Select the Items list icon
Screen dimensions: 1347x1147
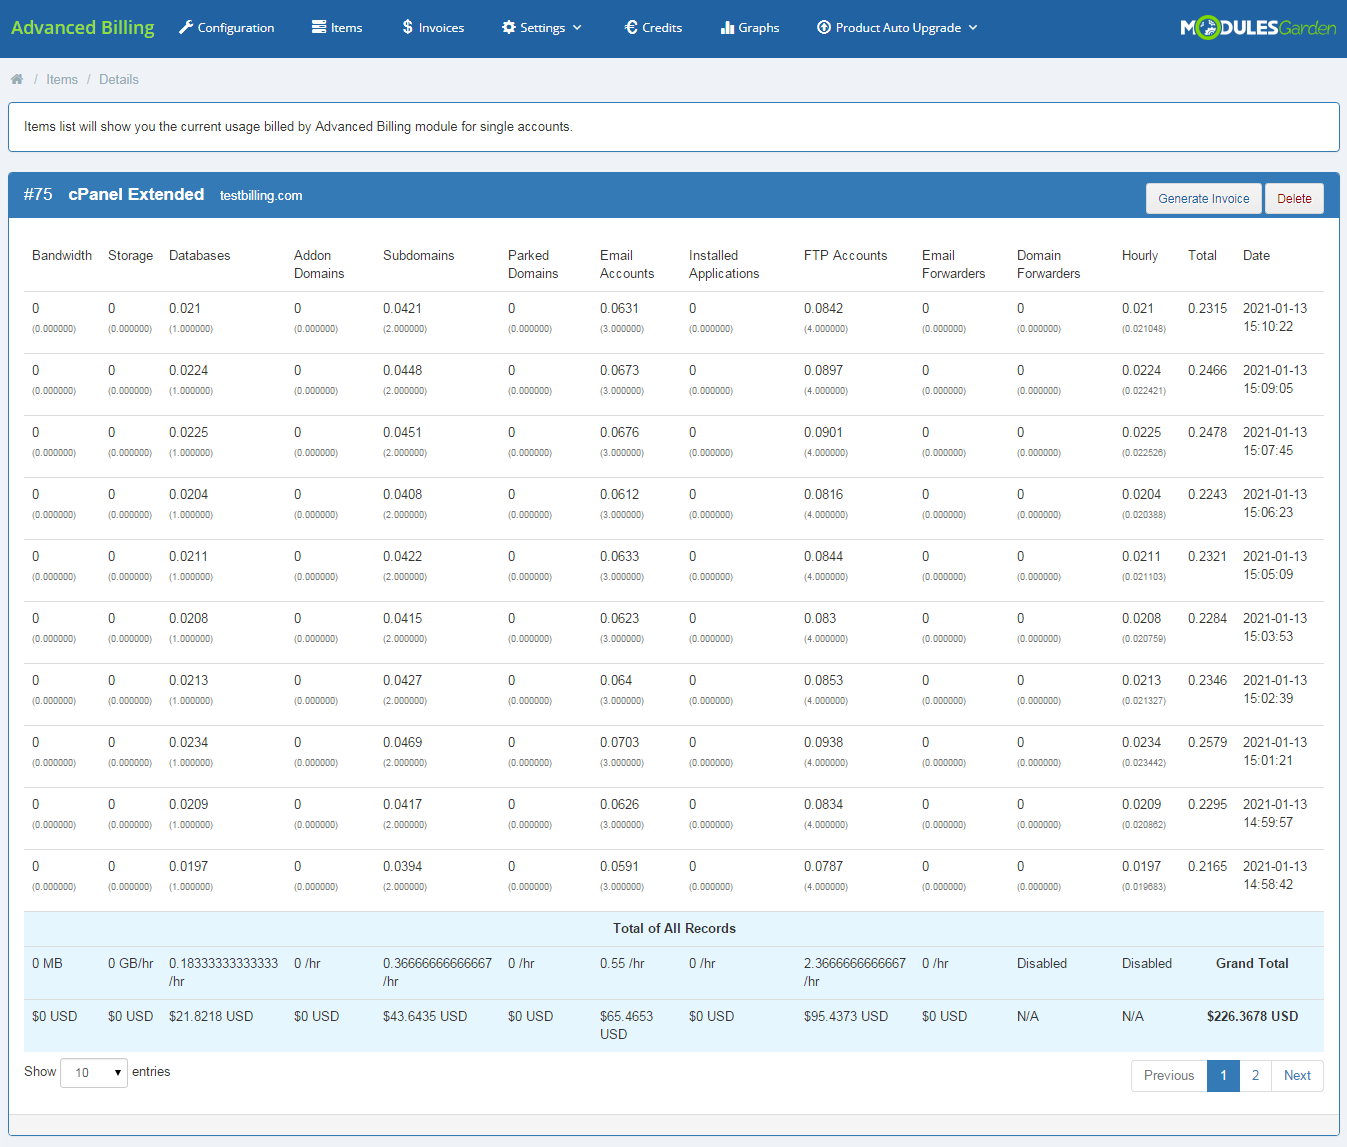(319, 27)
